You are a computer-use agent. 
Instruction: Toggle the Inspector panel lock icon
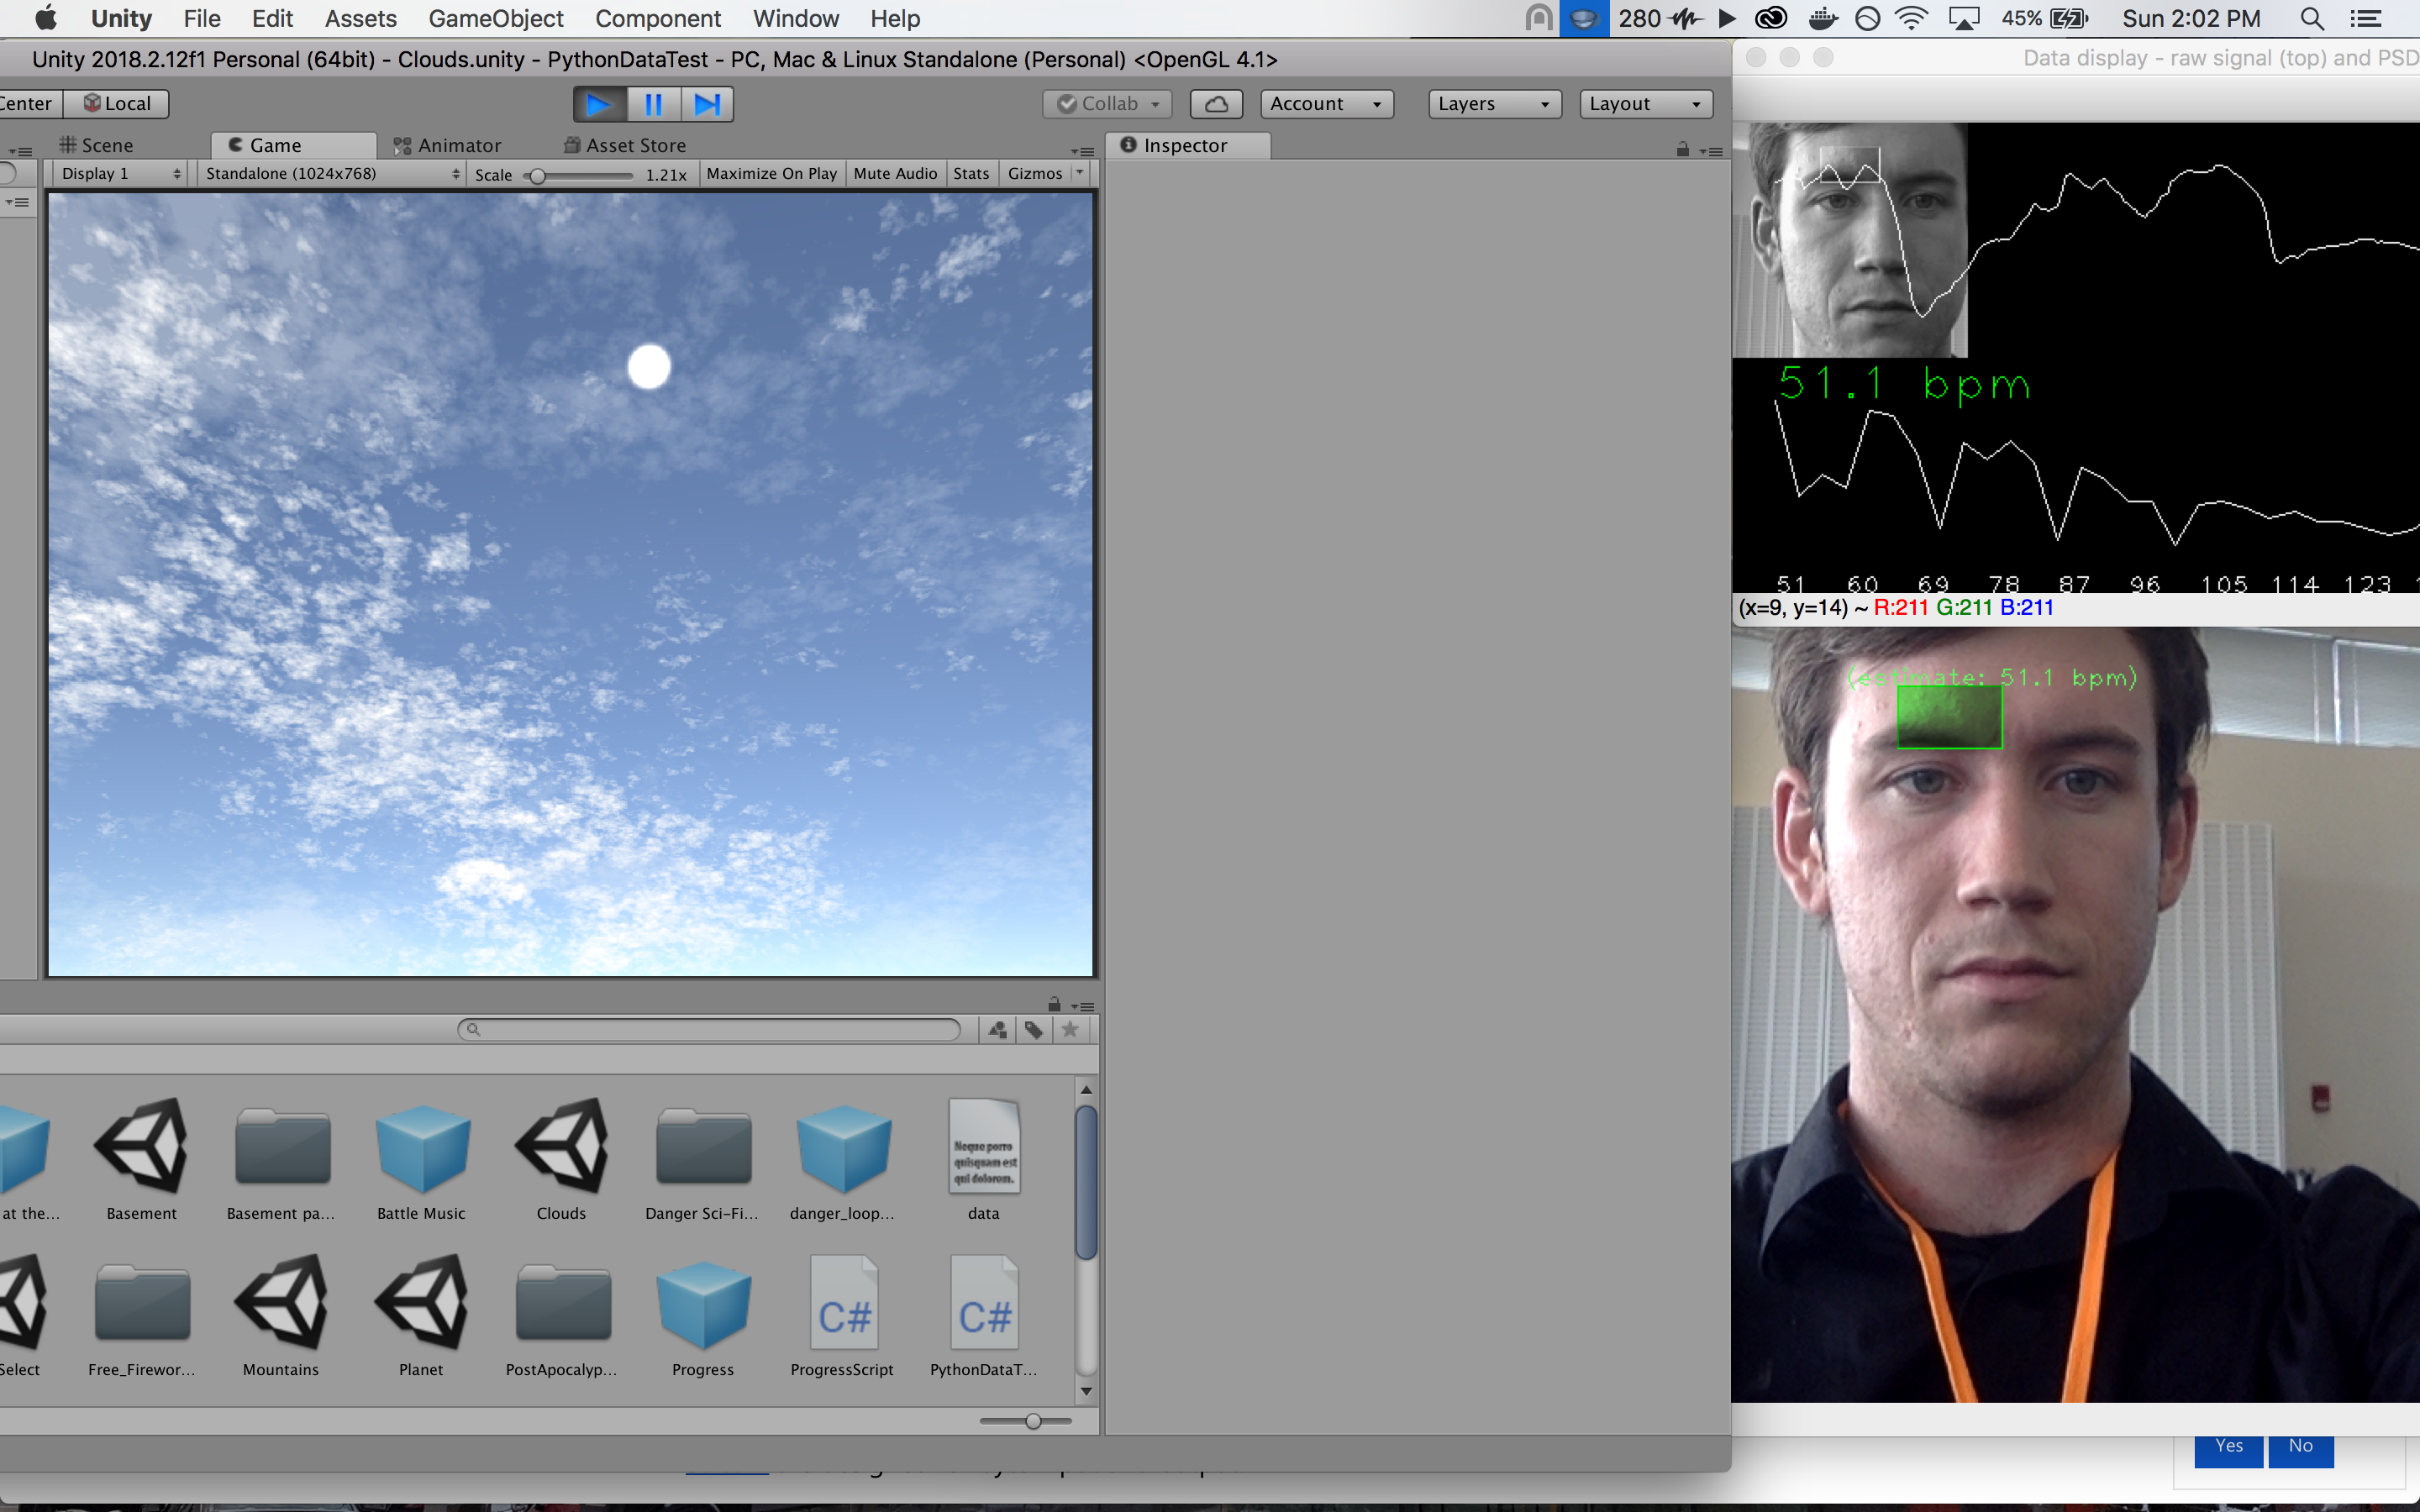pyautogui.click(x=1683, y=150)
